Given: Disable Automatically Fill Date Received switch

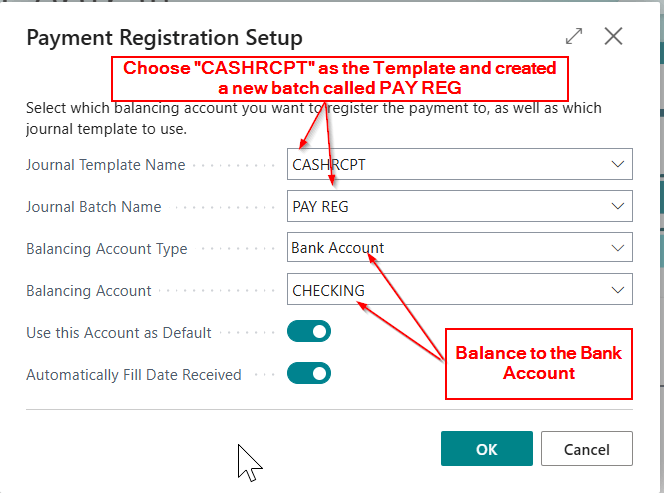Looking at the screenshot, I should [309, 374].
